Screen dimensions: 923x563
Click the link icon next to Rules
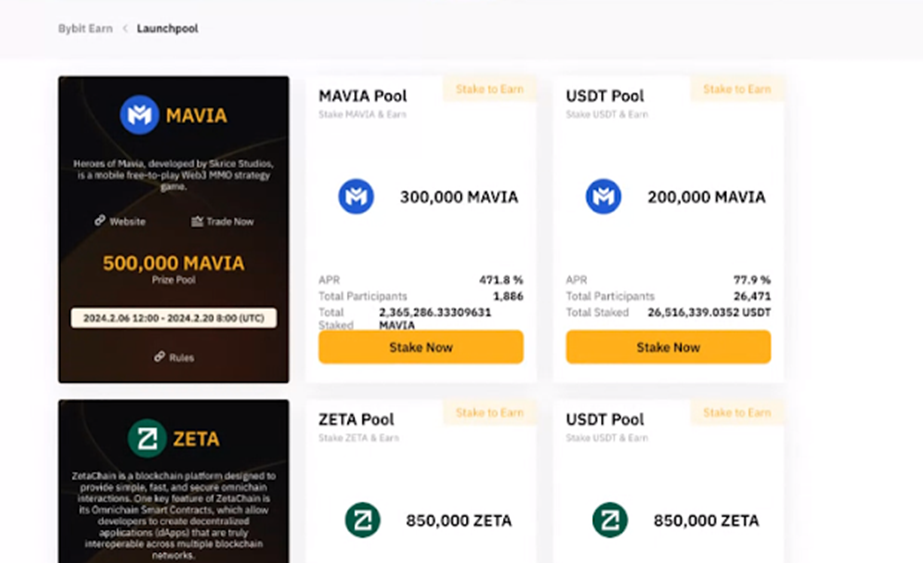point(160,356)
